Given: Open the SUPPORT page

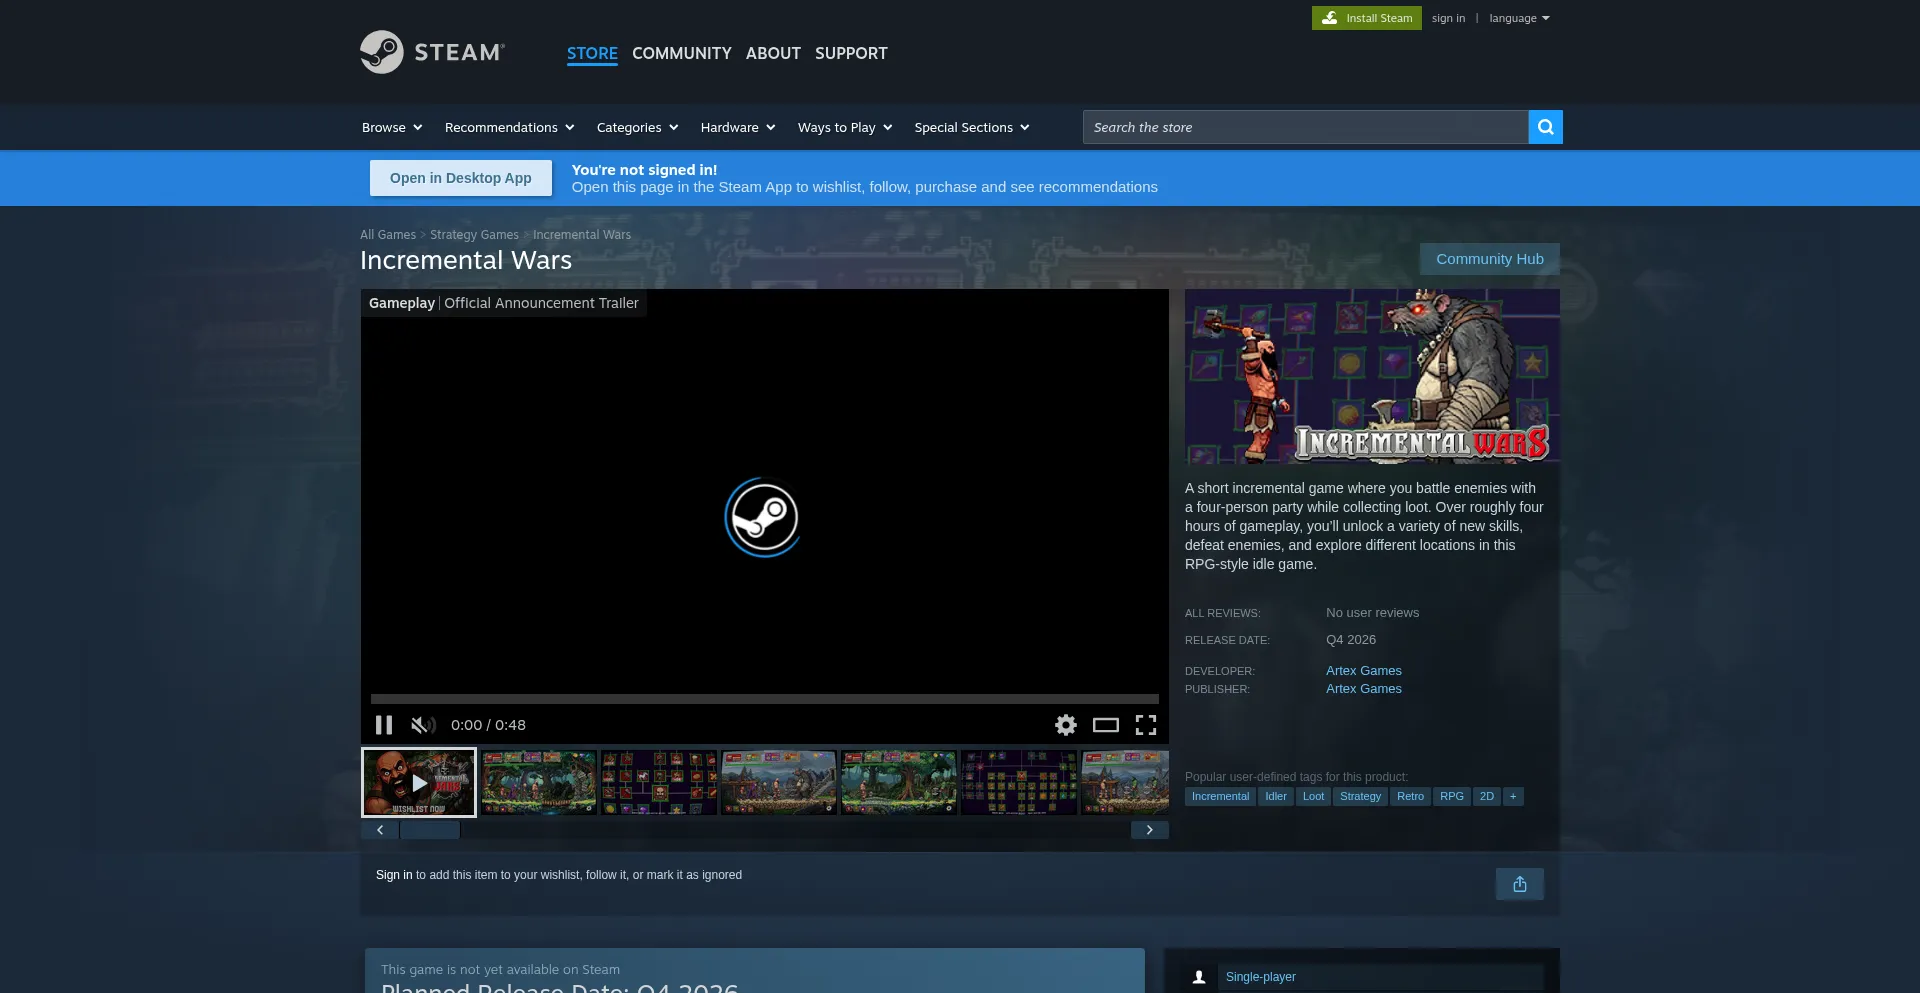Looking at the screenshot, I should (851, 53).
